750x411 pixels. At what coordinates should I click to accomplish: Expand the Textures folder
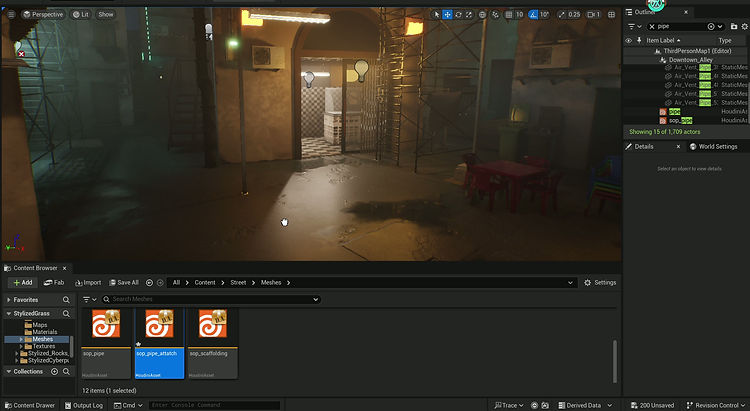click(21, 346)
